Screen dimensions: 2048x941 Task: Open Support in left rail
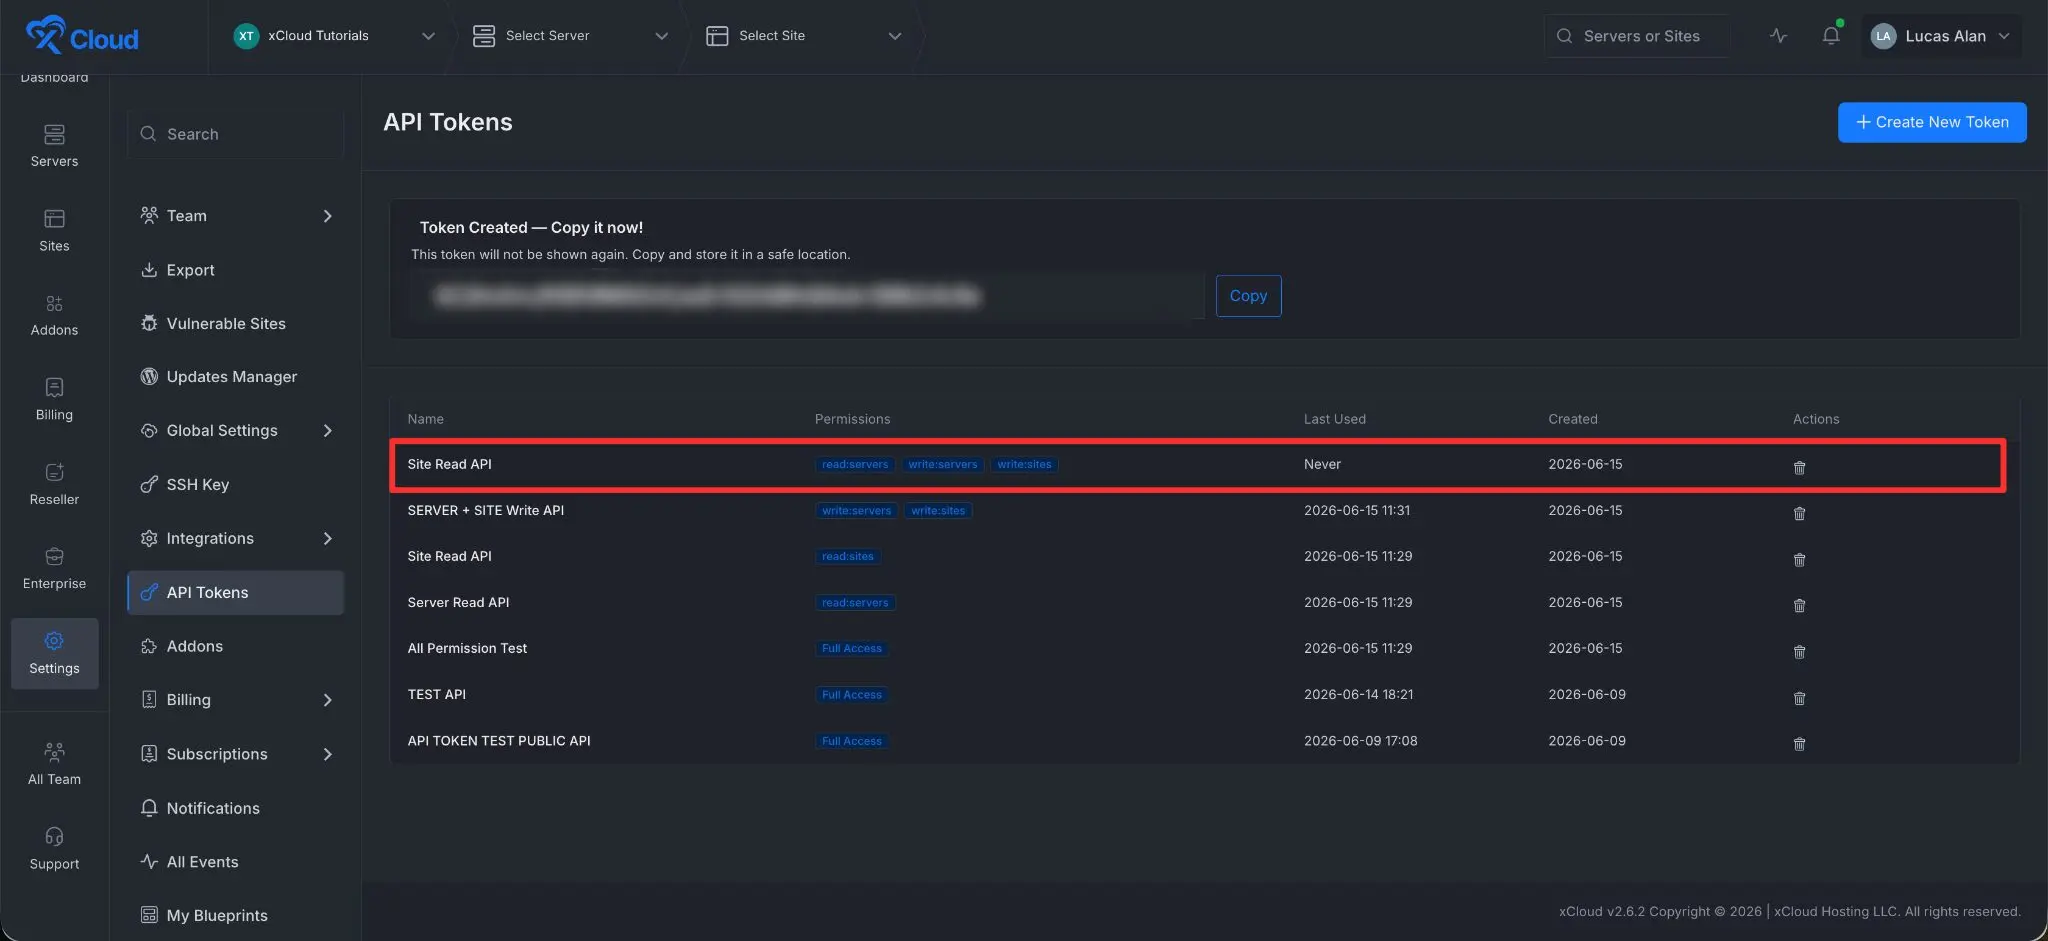[54, 848]
